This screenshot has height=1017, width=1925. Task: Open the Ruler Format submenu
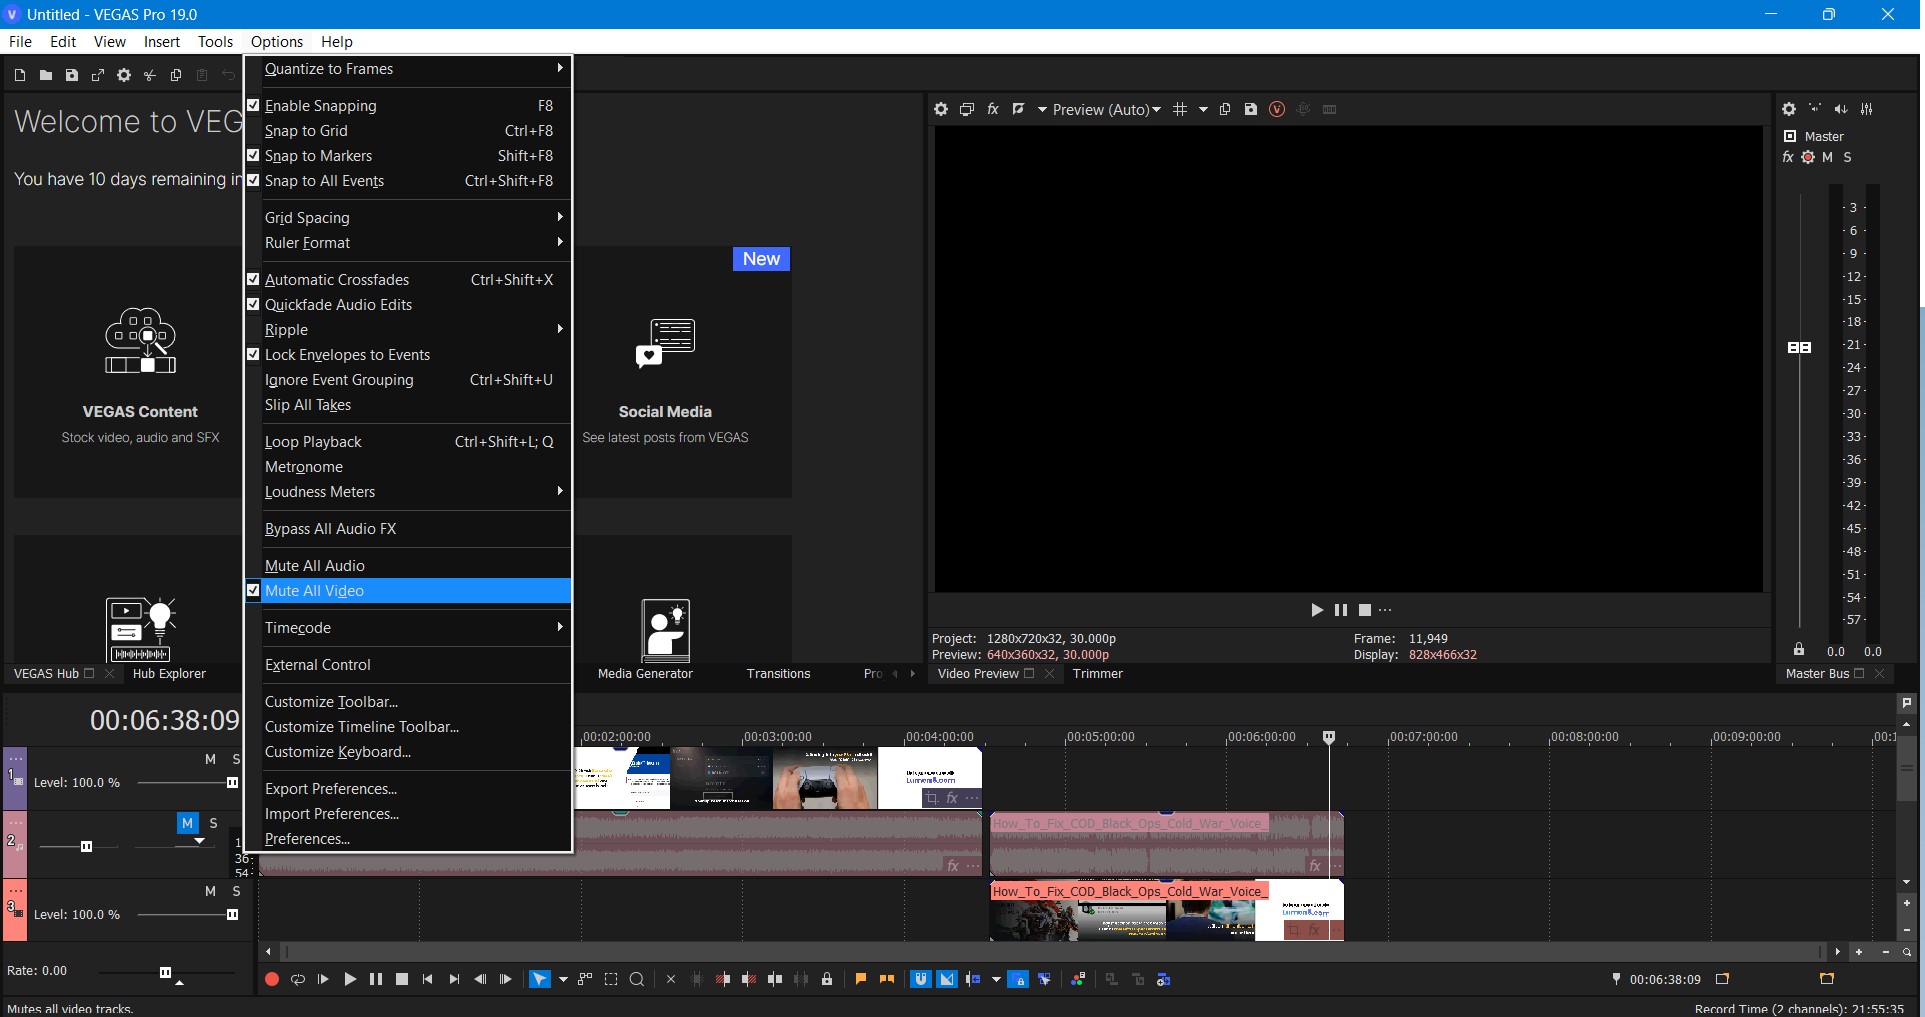409,242
